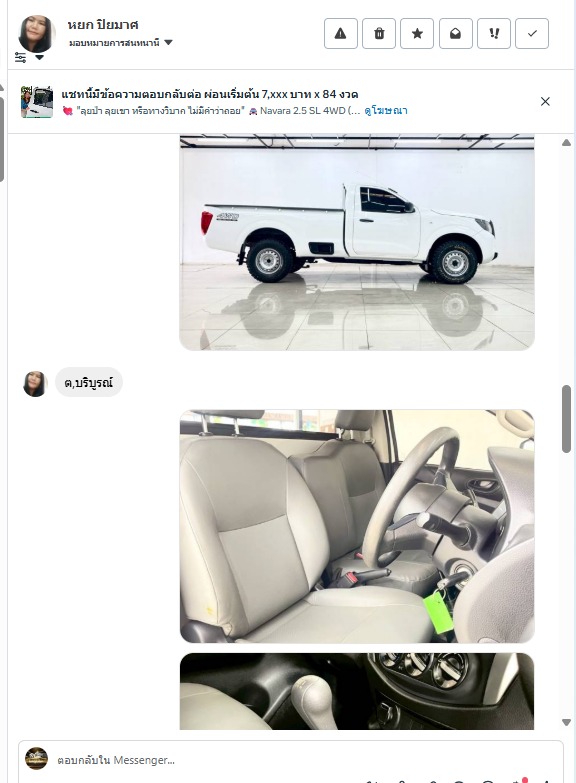Image resolution: width=576 pixels, height=783 pixels.
Task: Mark conversation done with checkmark icon
Action: (x=532, y=33)
